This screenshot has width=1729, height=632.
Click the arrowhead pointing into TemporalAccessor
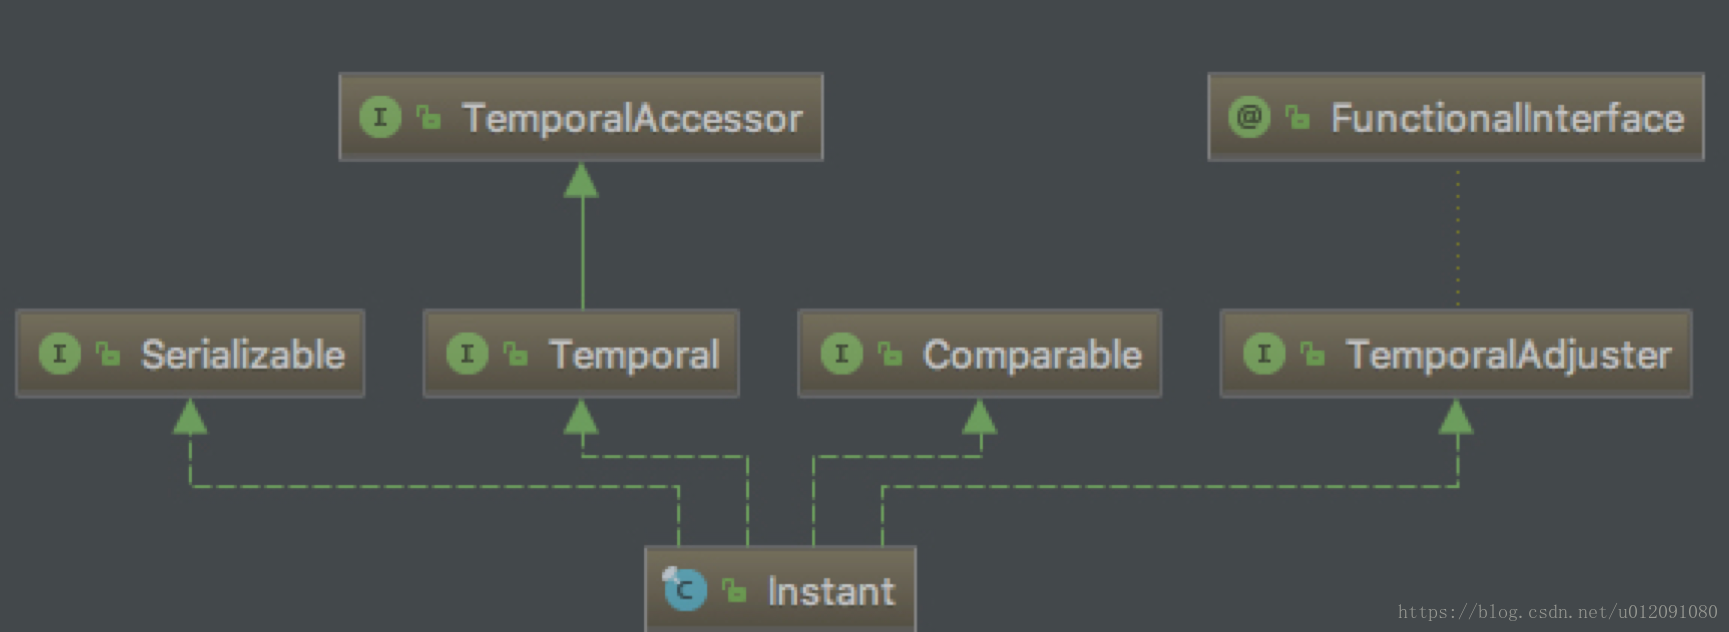581,181
